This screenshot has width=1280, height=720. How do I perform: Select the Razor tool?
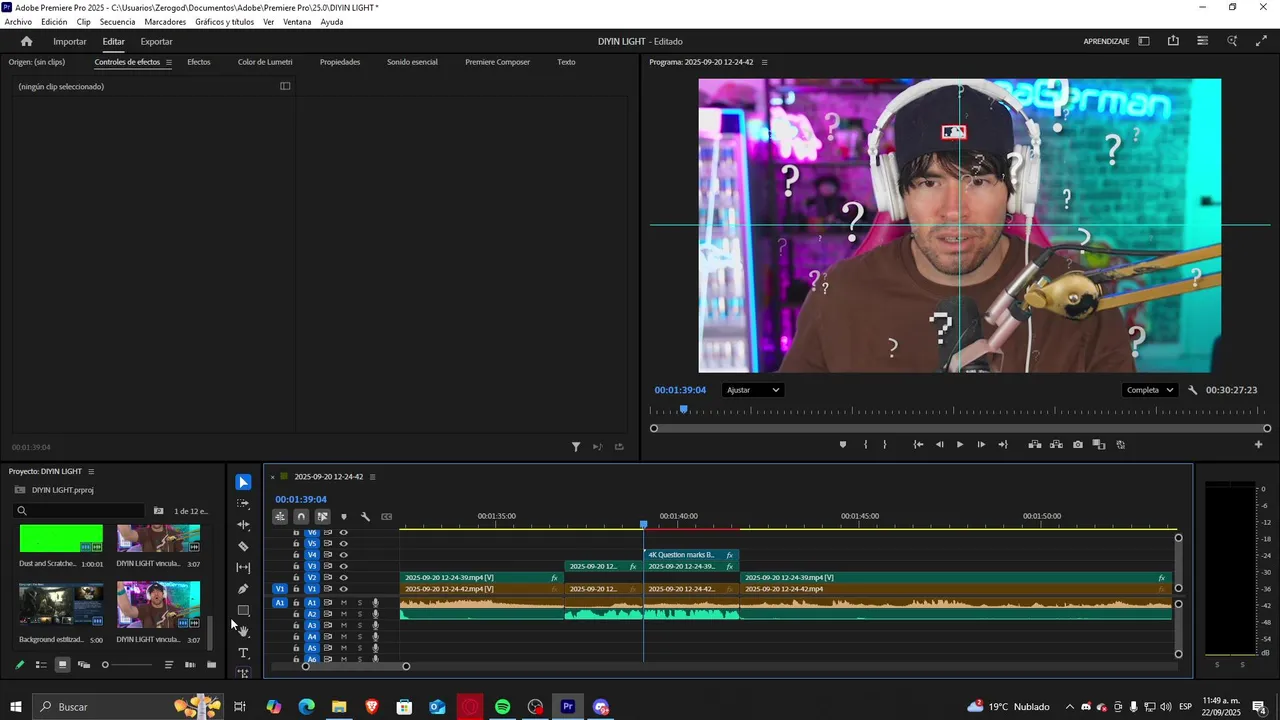pos(243,546)
